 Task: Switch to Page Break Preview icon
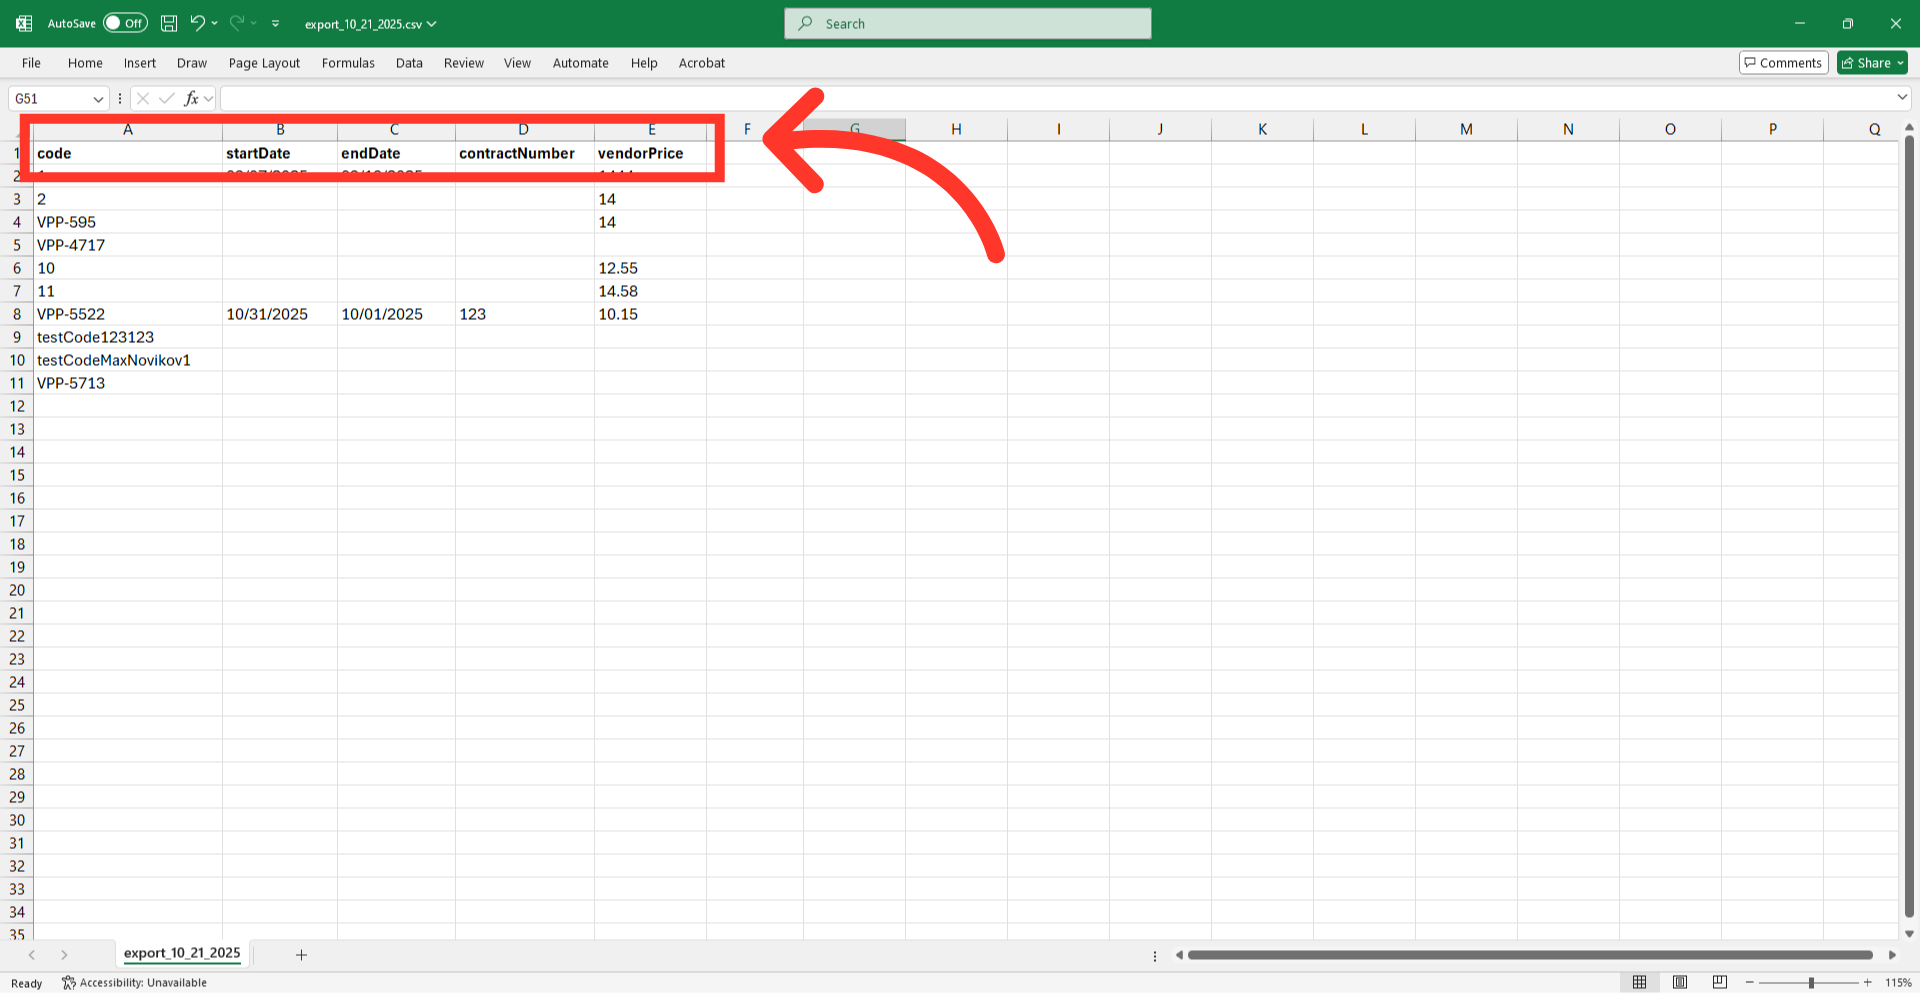pyautogui.click(x=1720, y=982)
